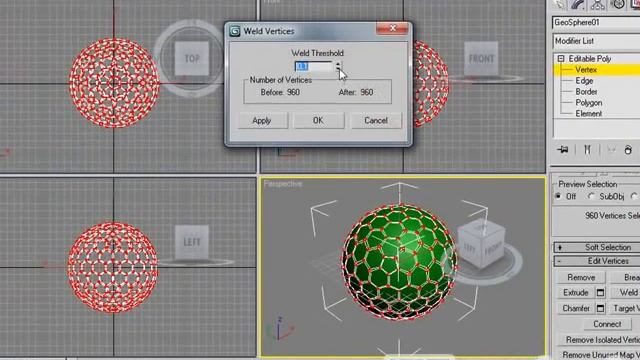640x360 pixels.
Task: Click the Remove button
Action: pyautogui.click(x=581, y=278)
